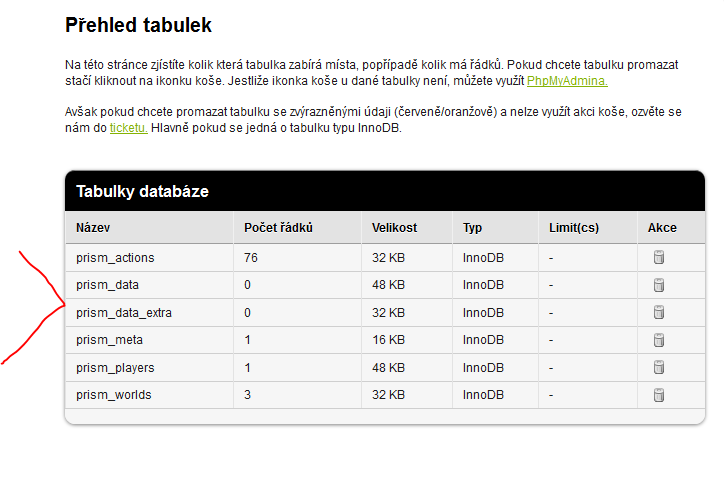
Task: Click the Limit(cs) column header
Action: coord(574,228)
